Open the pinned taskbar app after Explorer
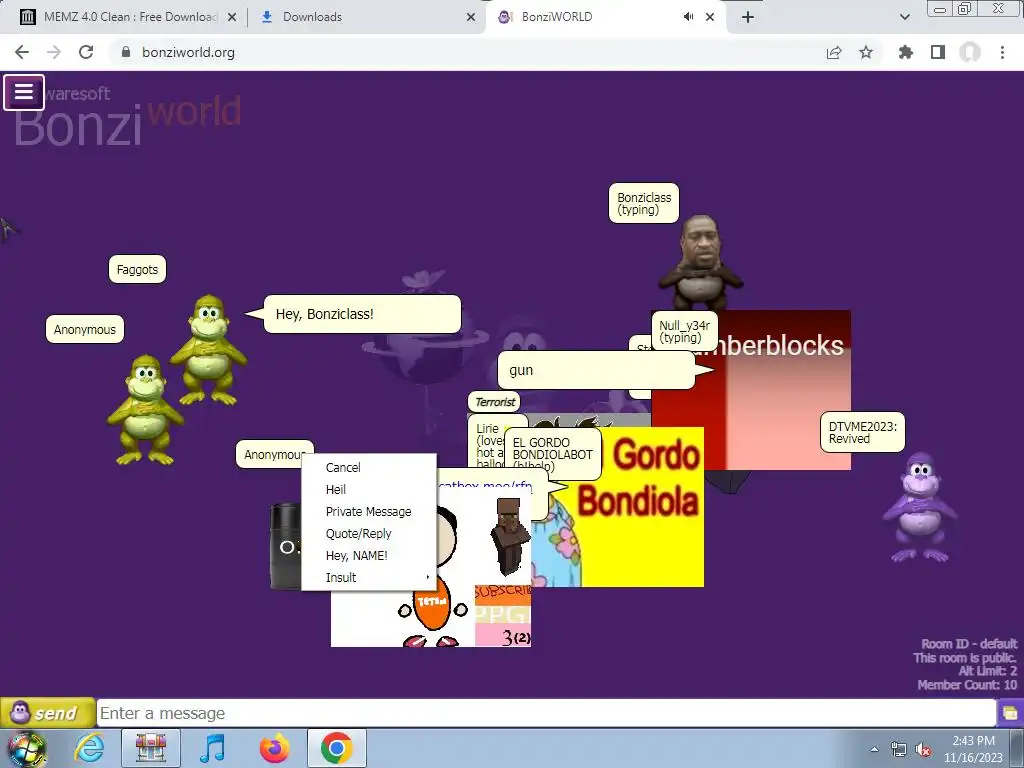 pos(151,748)
